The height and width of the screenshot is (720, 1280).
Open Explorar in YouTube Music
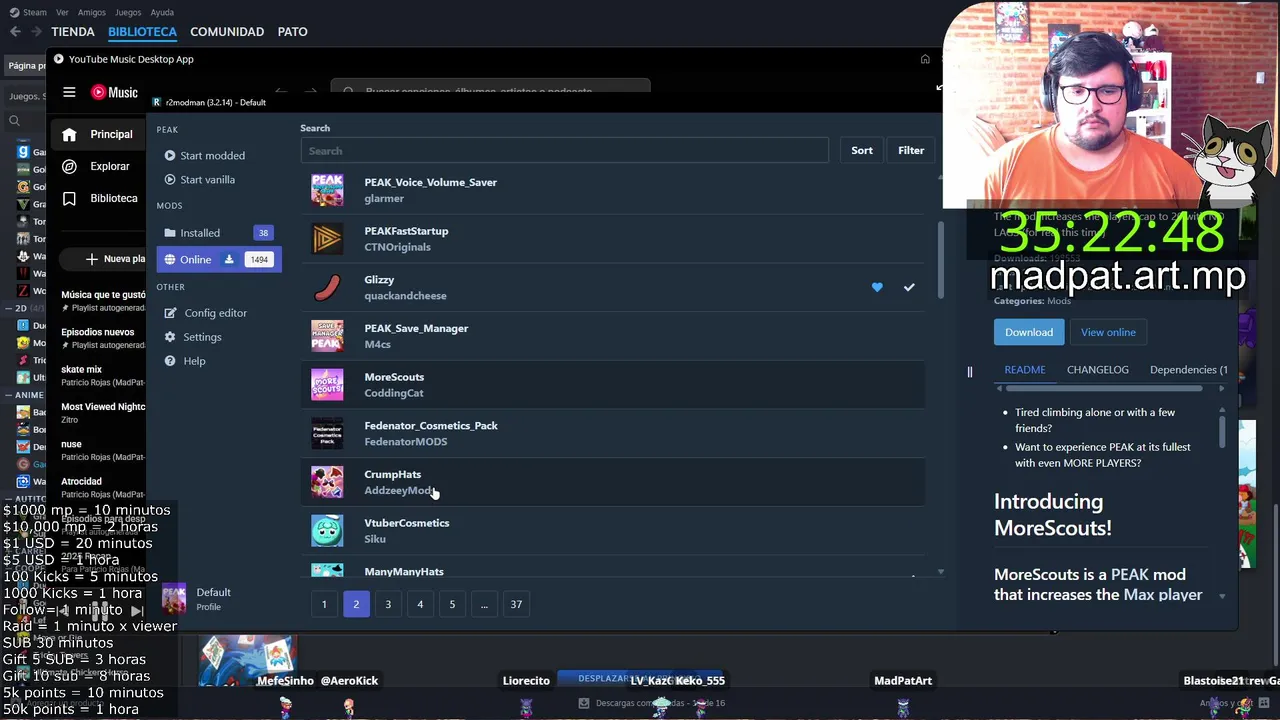click(x=96, y=166)
